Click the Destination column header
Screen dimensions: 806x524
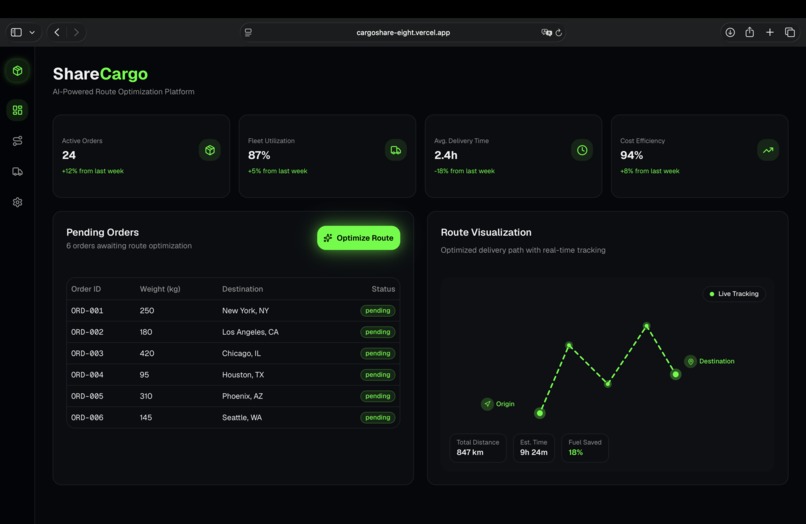(242, 289)
